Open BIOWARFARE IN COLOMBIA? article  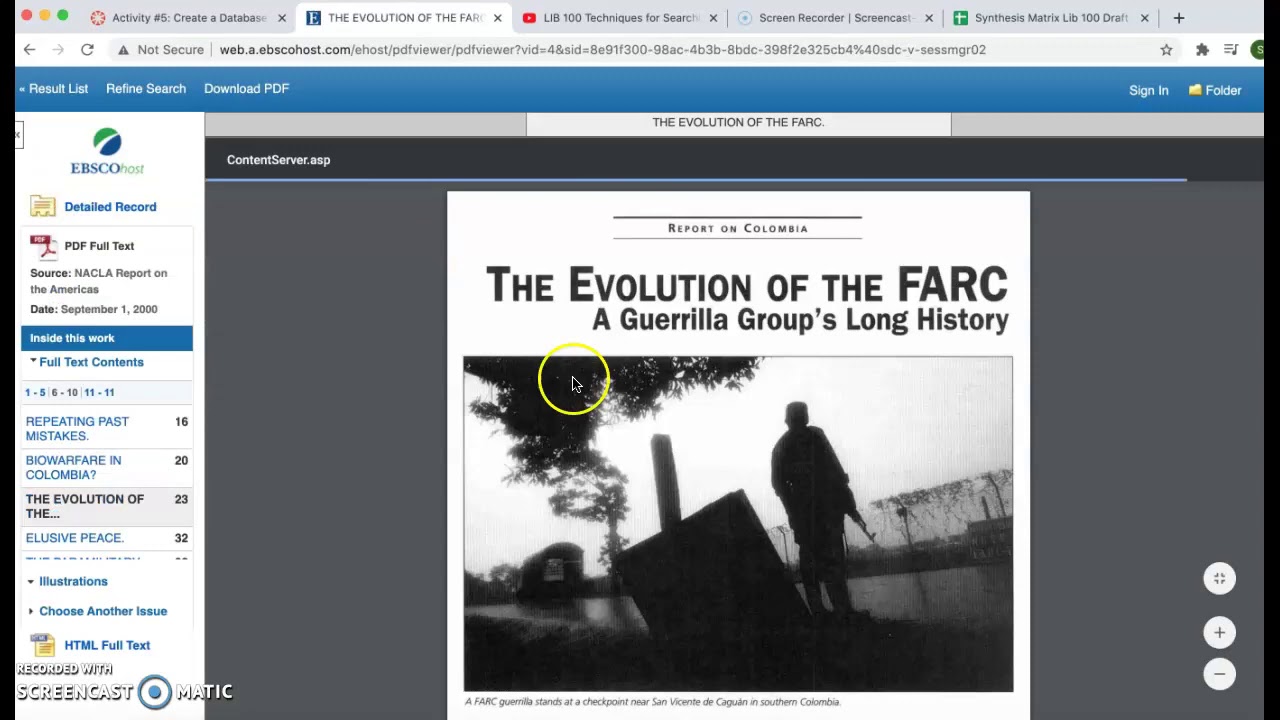pos(74,468)
